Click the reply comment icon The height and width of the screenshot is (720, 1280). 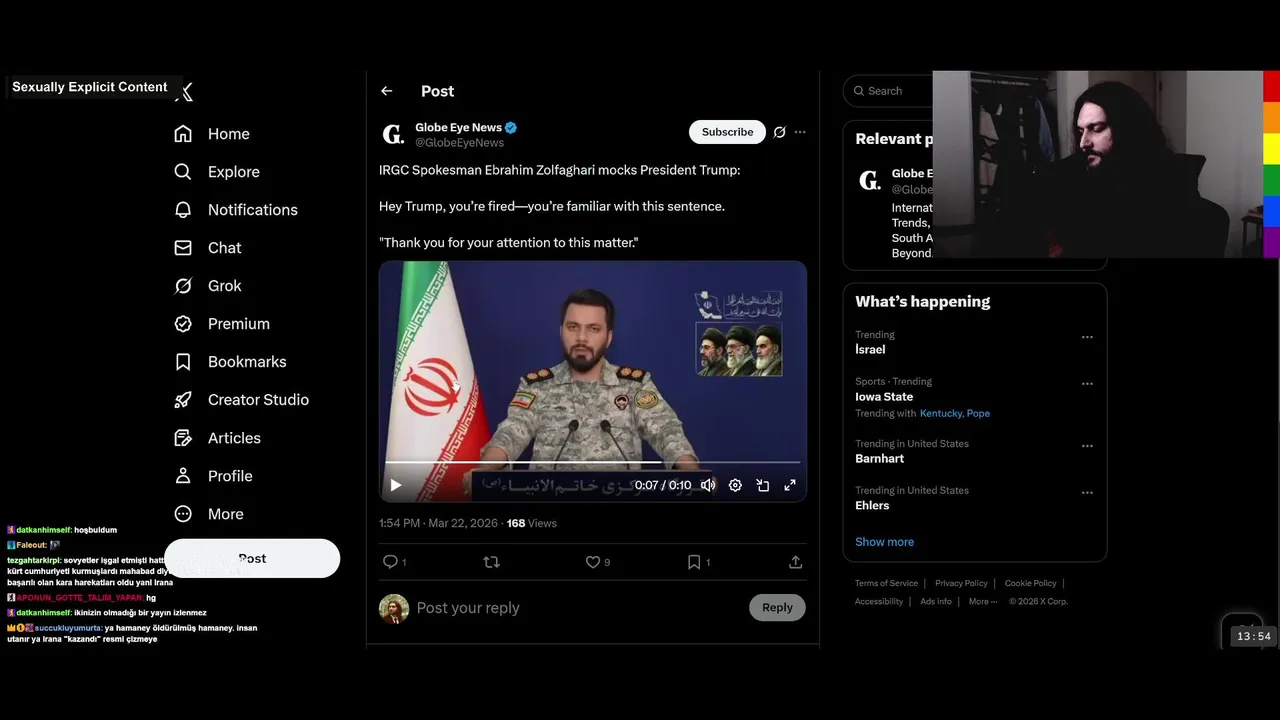[x=391, y=562]
